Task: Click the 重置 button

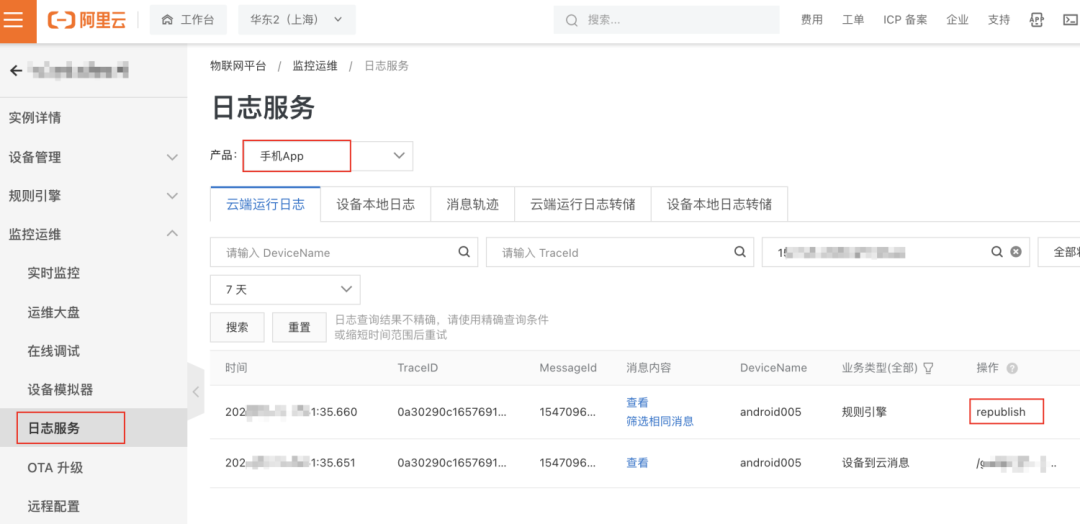Action: (299, 327)
